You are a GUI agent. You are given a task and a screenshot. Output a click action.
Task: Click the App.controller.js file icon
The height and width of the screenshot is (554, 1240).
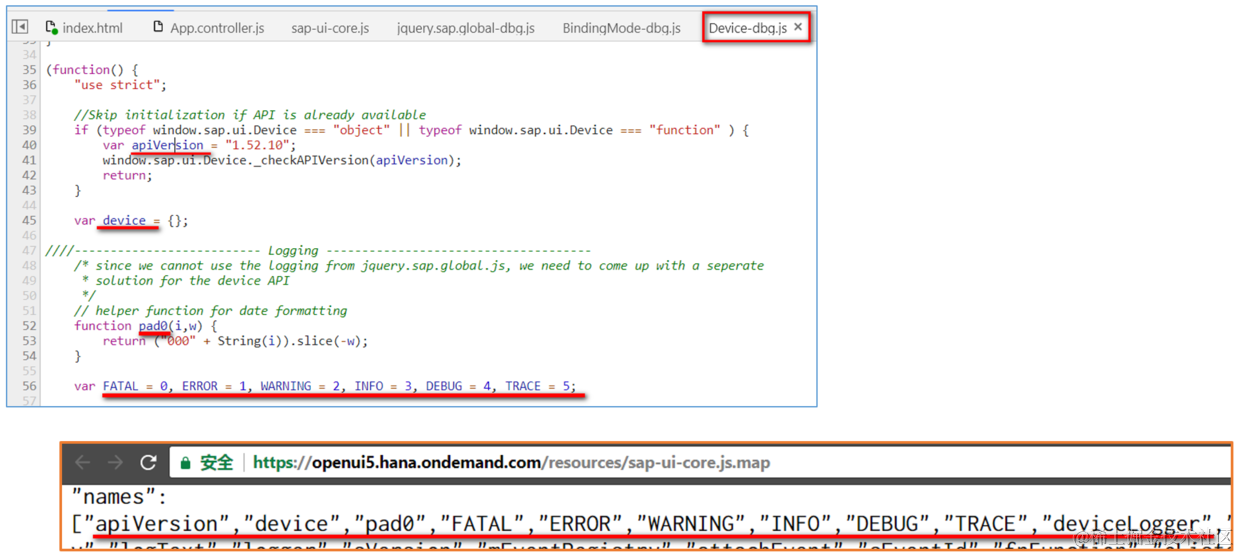pyautogui.click(x=158, y=27)
